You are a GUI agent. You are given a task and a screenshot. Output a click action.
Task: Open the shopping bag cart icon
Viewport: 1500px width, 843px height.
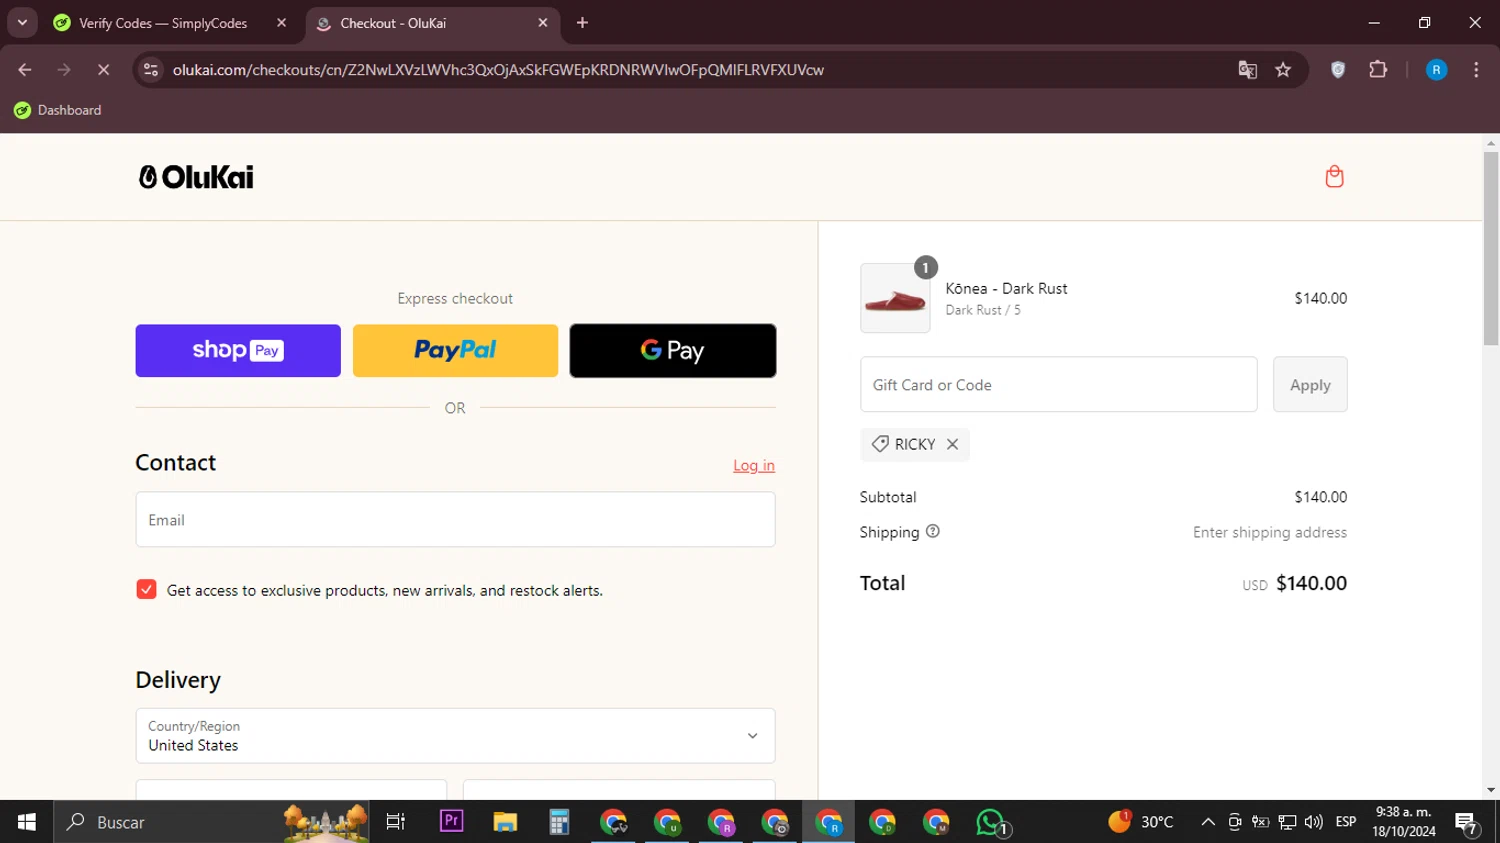coord(1334,177)
